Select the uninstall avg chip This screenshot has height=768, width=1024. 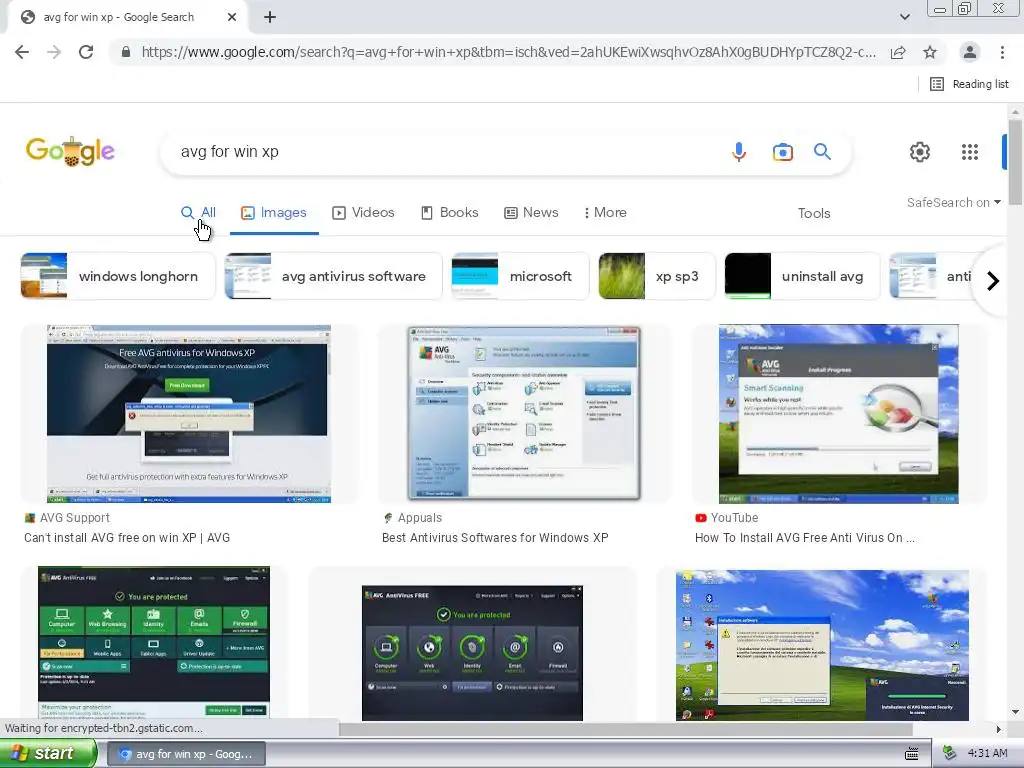click(x=802, y=276)
